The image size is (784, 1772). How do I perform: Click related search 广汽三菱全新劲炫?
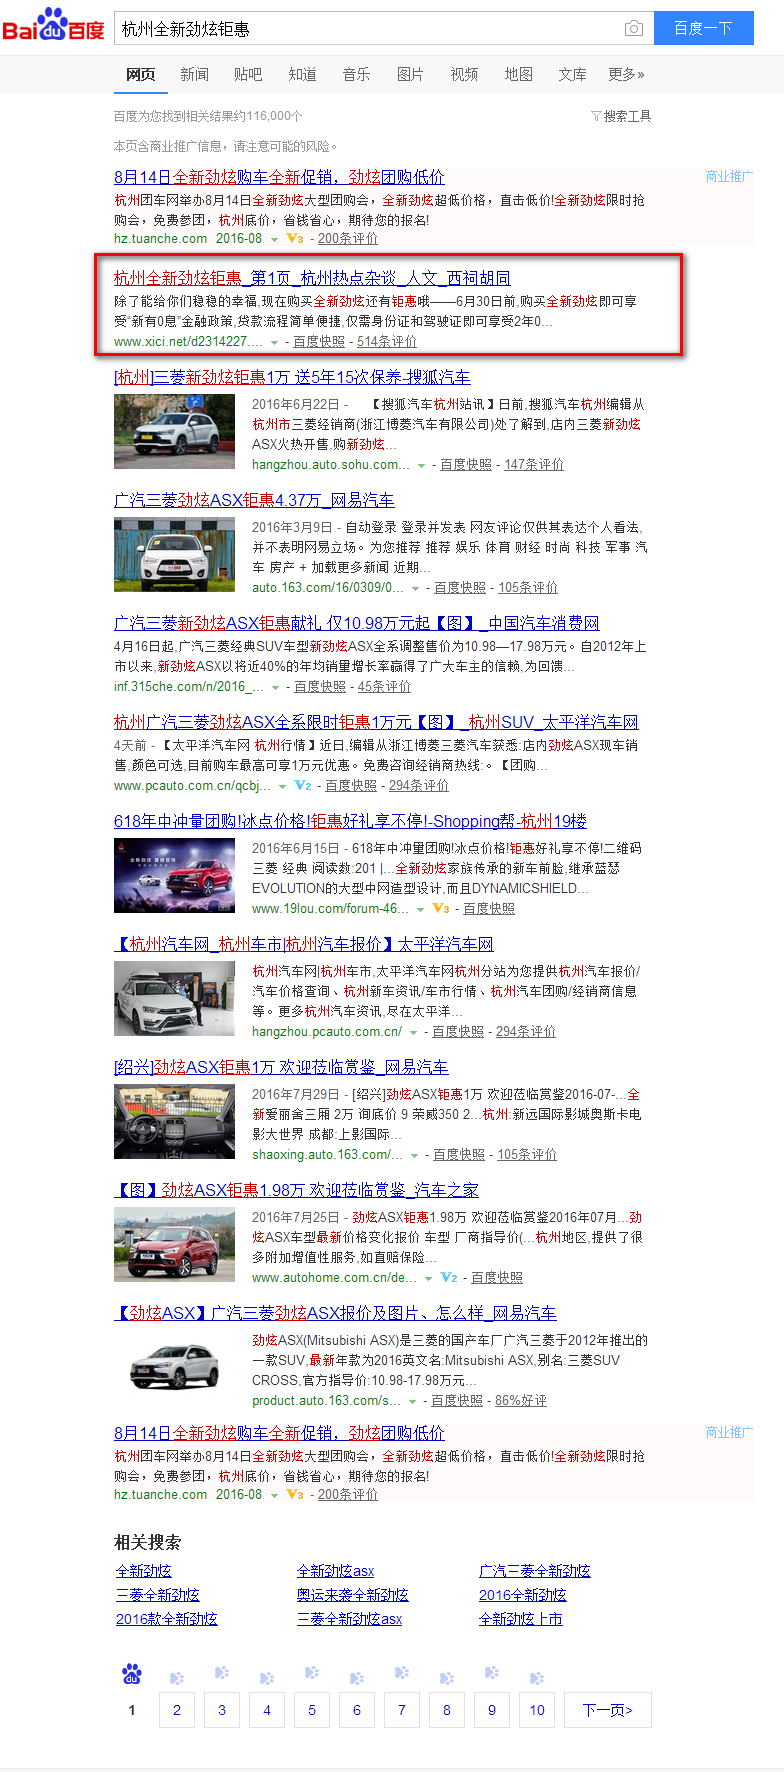[x=535, y=1571]
